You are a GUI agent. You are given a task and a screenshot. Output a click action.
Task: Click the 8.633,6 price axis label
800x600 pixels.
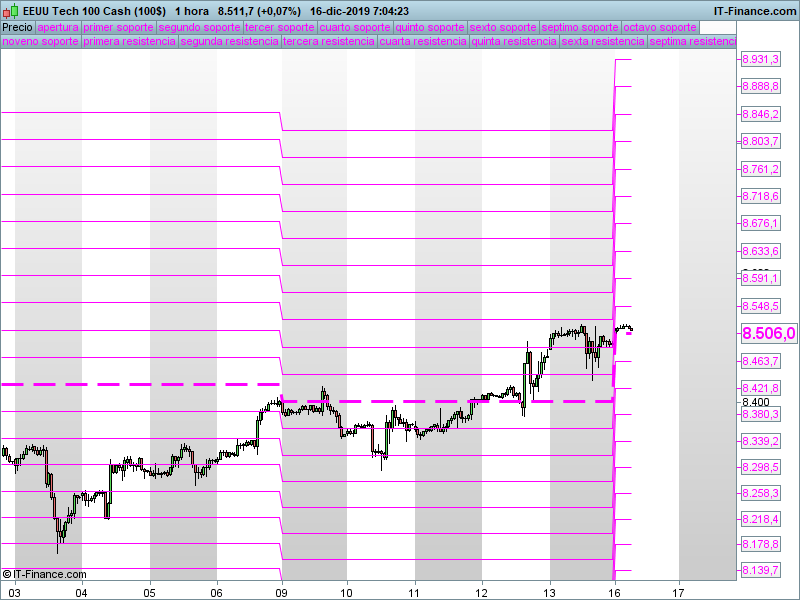[760, 251]
